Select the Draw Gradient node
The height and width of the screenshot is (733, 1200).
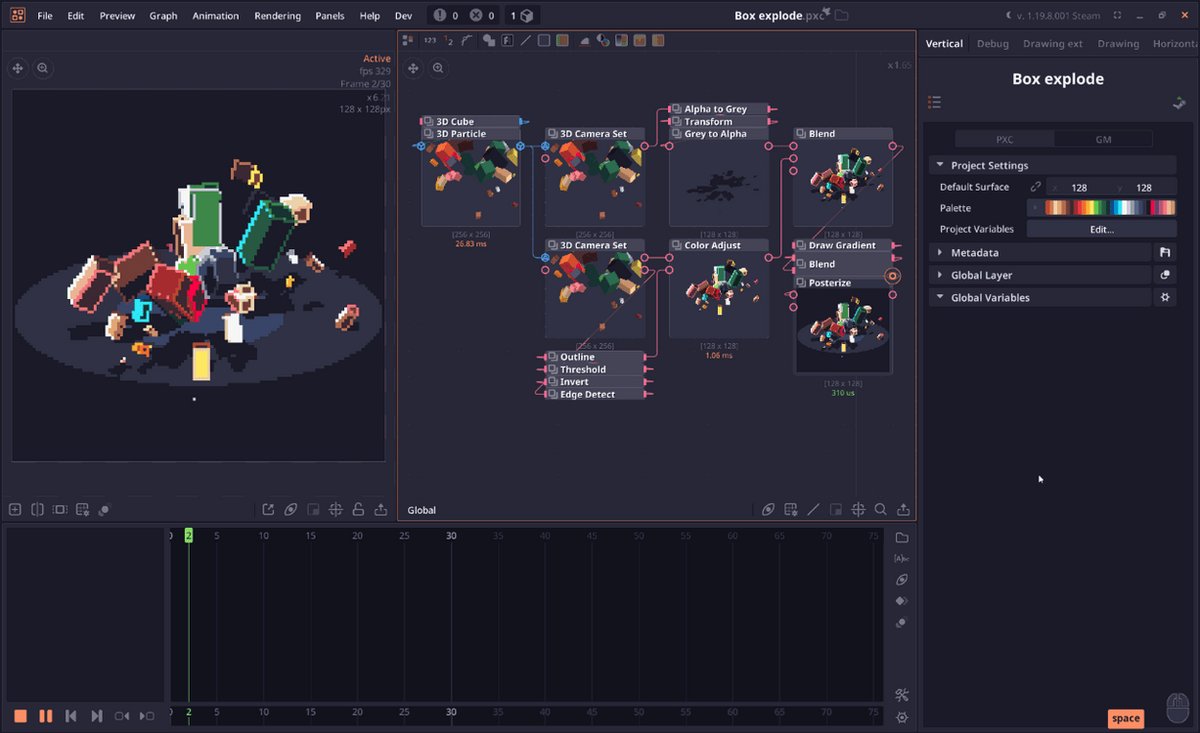[x=843, y=245]
